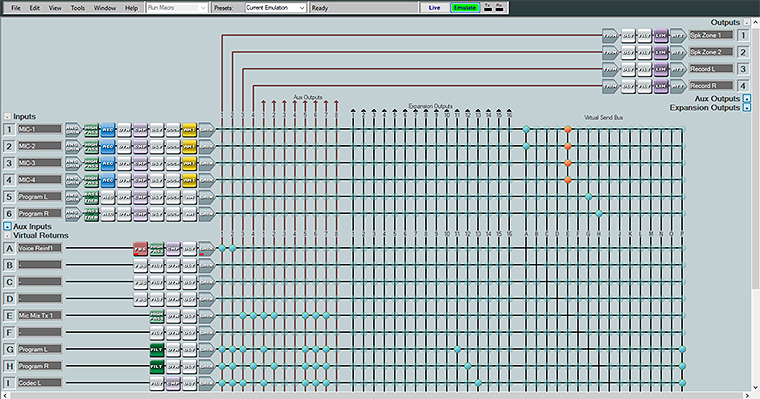This screenshot has width=760, height=399.
Task: Switch to Live mode
Action: tap(434, 8)
